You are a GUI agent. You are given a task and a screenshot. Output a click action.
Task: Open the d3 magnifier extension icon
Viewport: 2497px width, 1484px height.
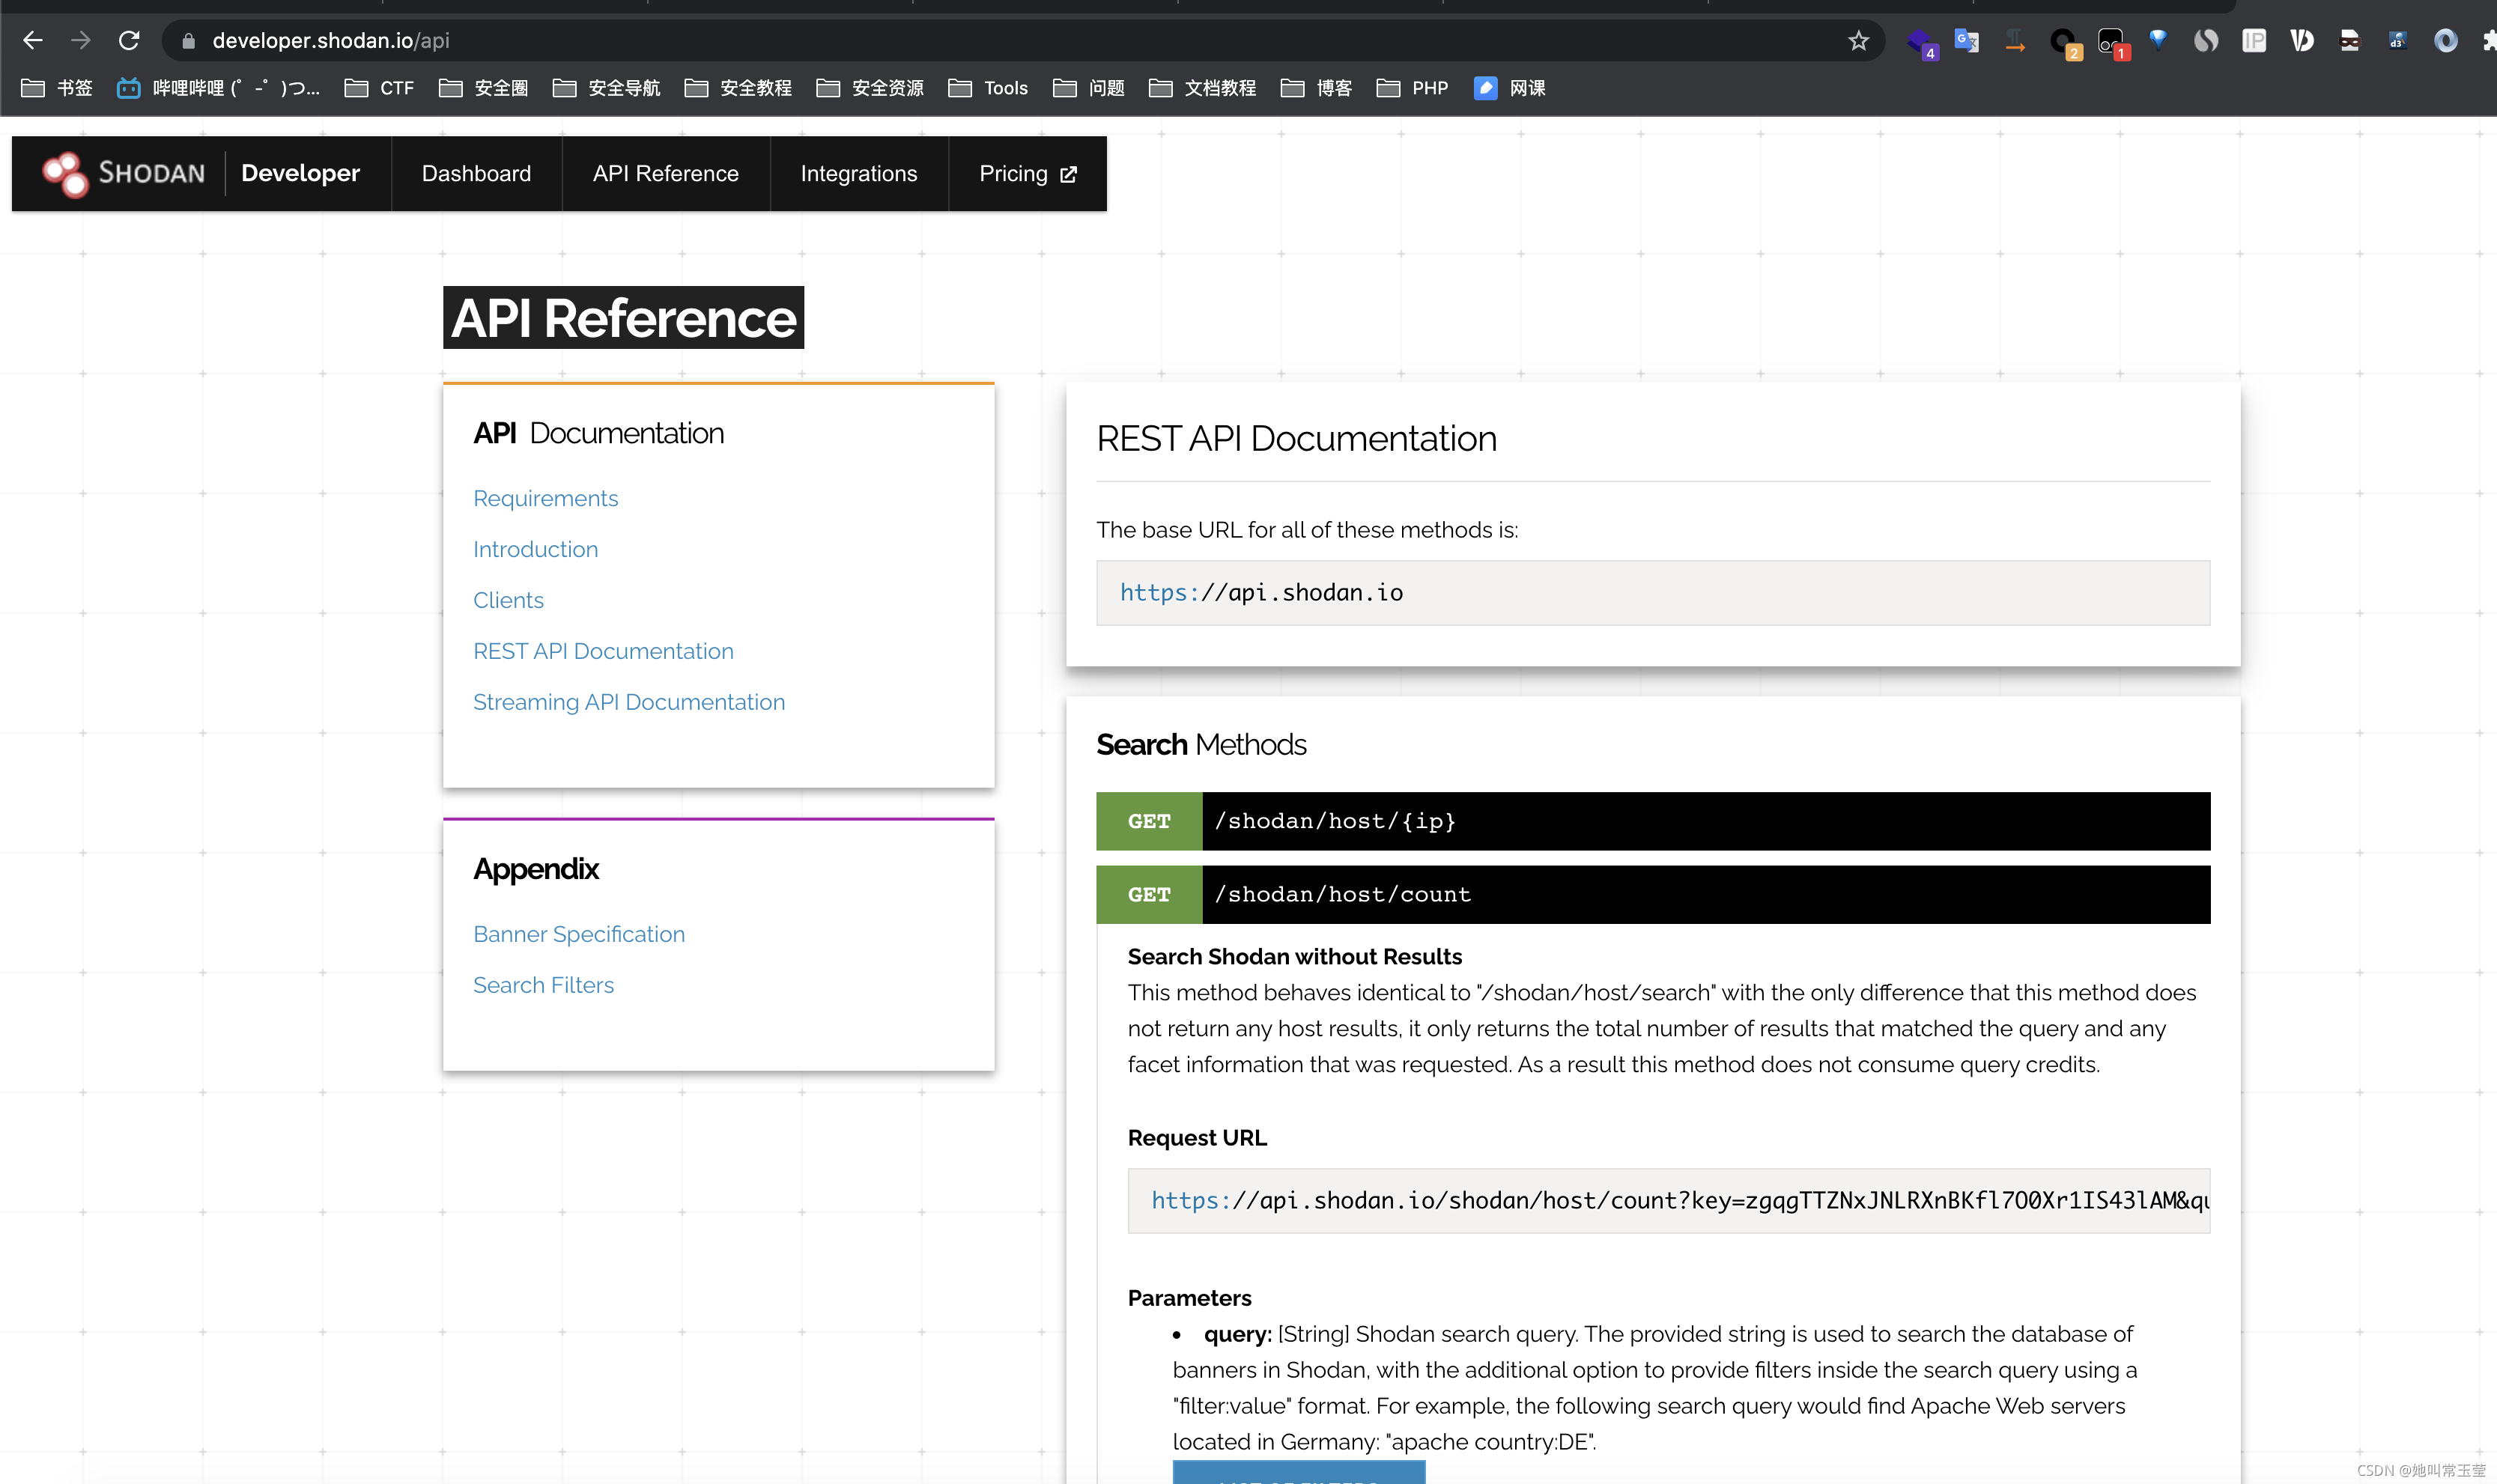(x=2397, y=41)
